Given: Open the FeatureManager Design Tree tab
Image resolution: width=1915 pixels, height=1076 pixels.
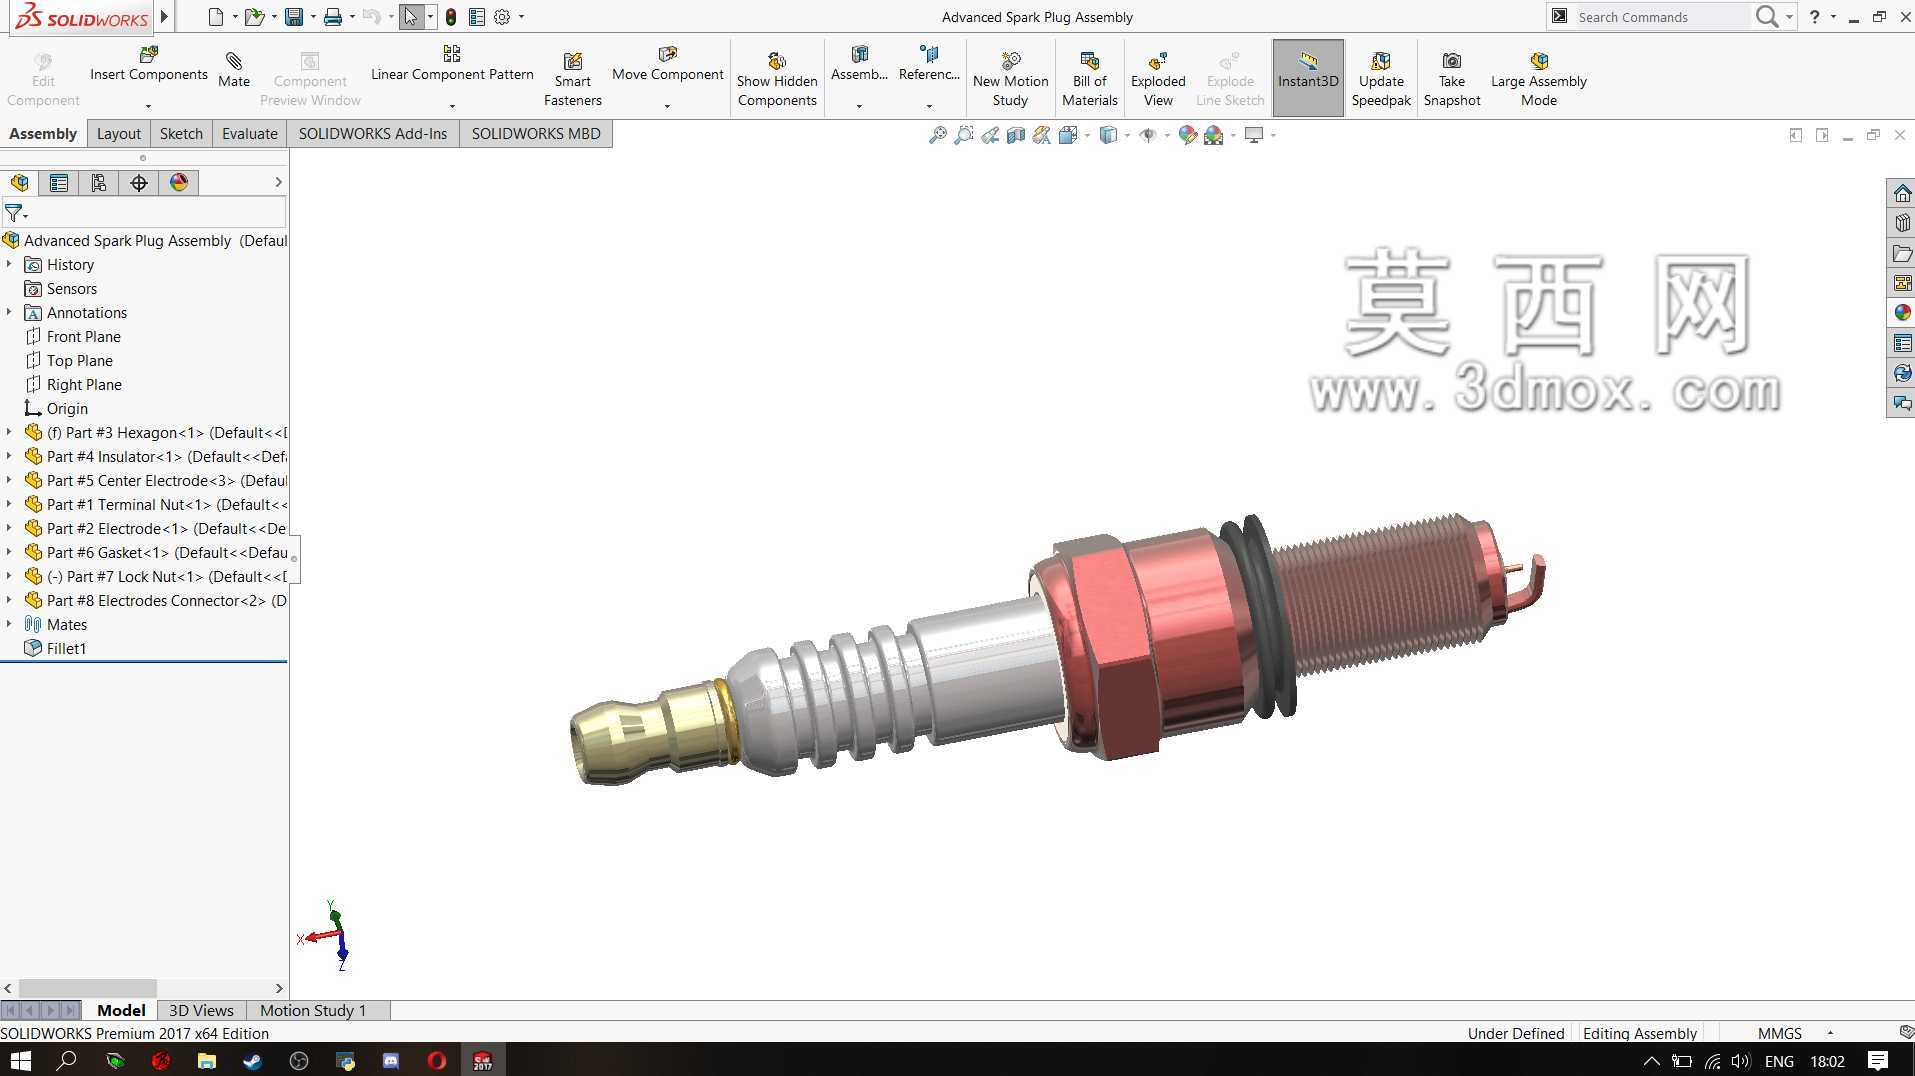Looking at the screenshot, I should point(19,183).
